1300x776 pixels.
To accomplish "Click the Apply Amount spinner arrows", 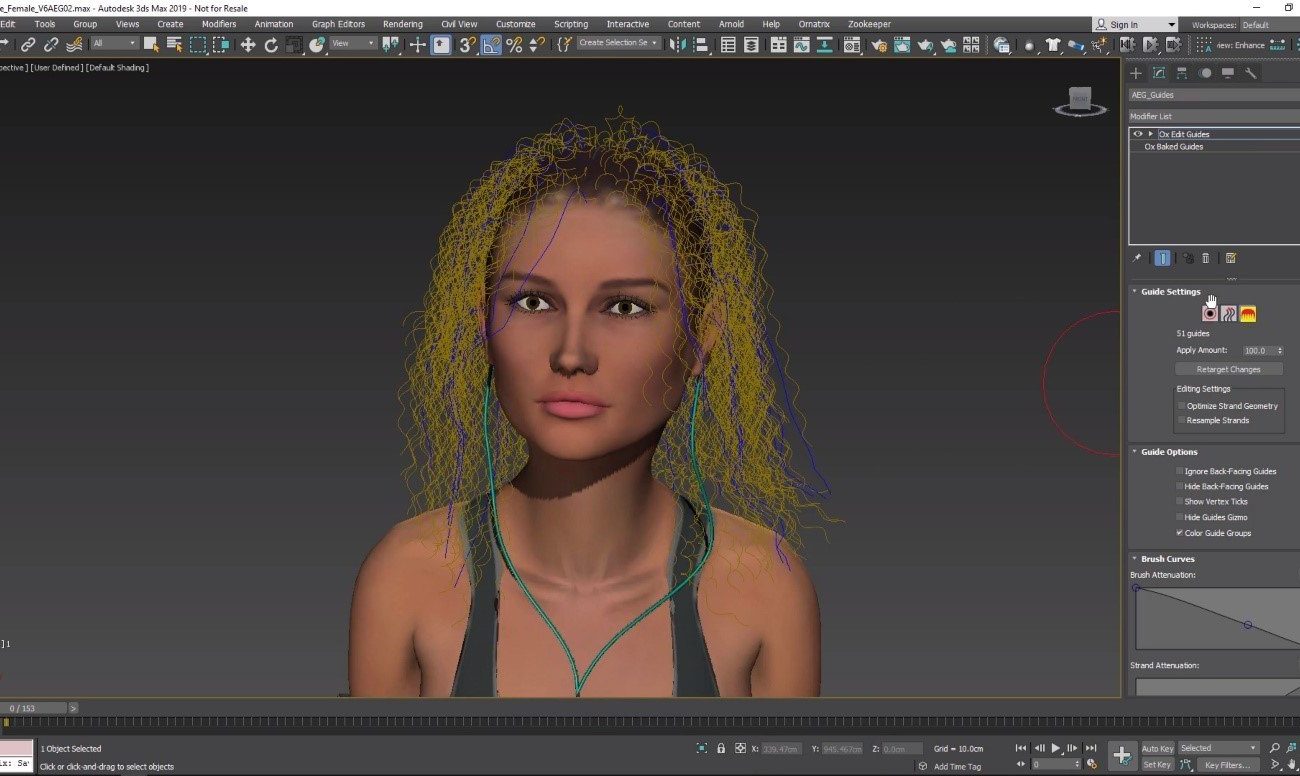I will point(1280,351).
